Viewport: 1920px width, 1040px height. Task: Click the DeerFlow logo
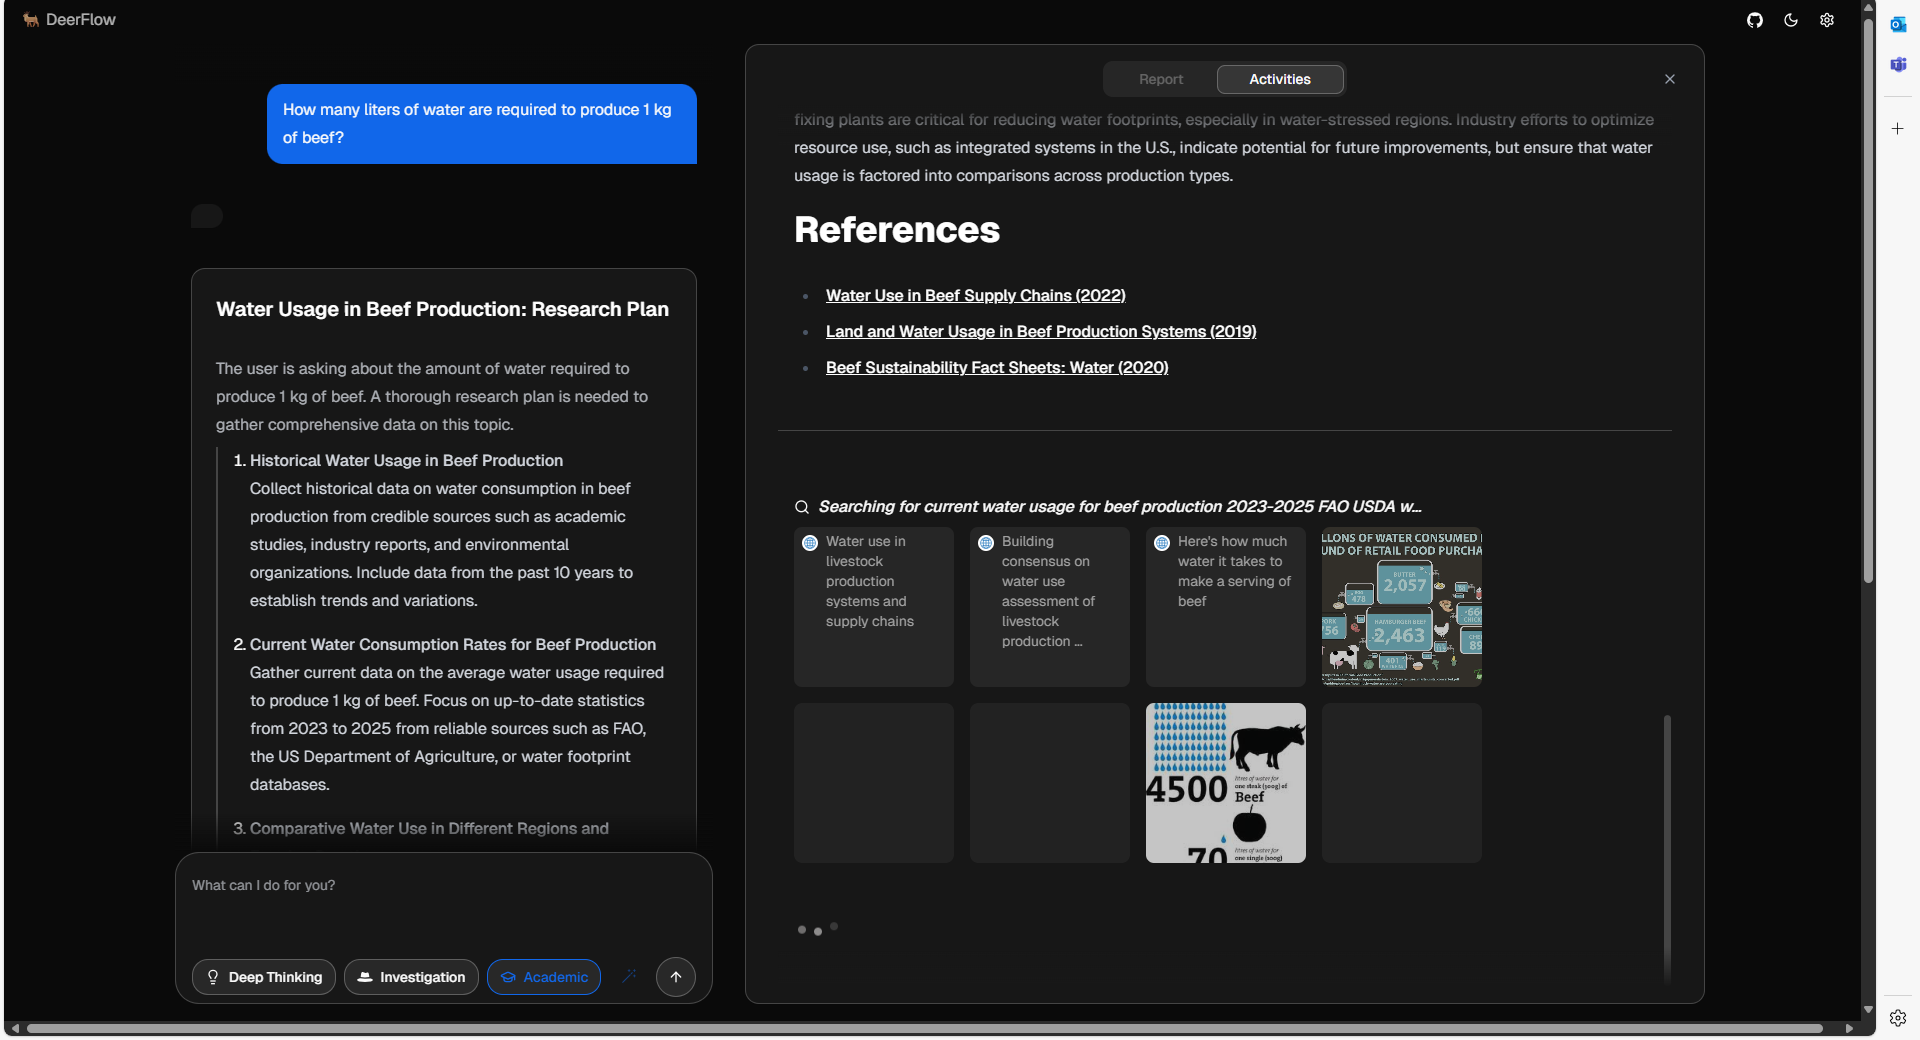click(x=69, y=20)
